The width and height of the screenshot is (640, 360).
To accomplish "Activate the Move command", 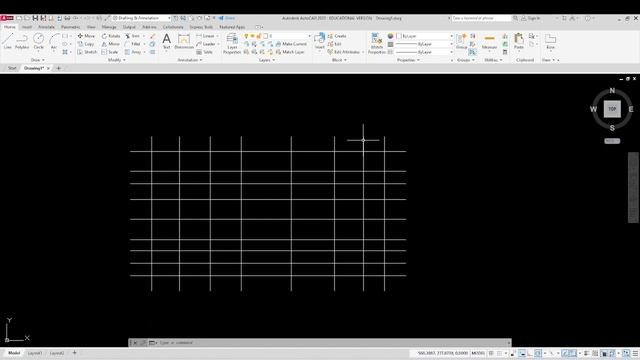I will click(86, 36).
